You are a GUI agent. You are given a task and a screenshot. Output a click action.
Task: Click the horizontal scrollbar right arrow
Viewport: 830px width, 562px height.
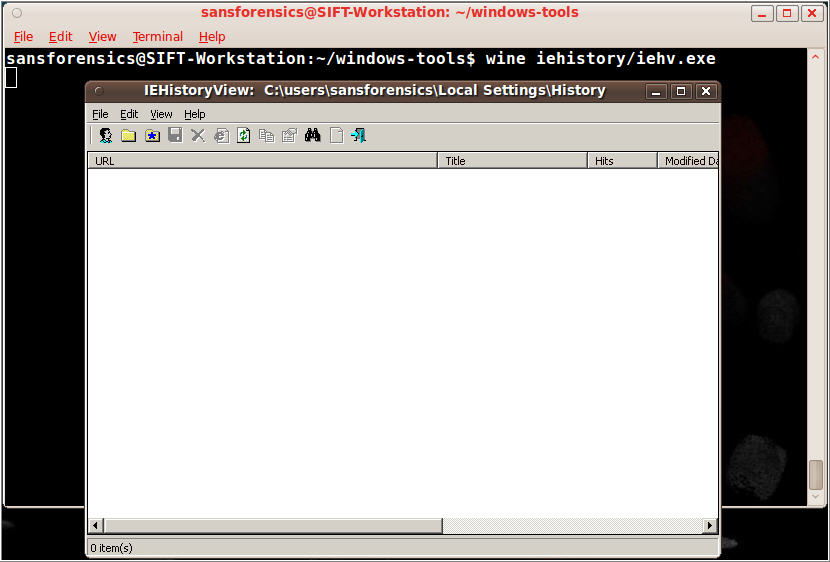pyautogui.click(x=710, y=525)
